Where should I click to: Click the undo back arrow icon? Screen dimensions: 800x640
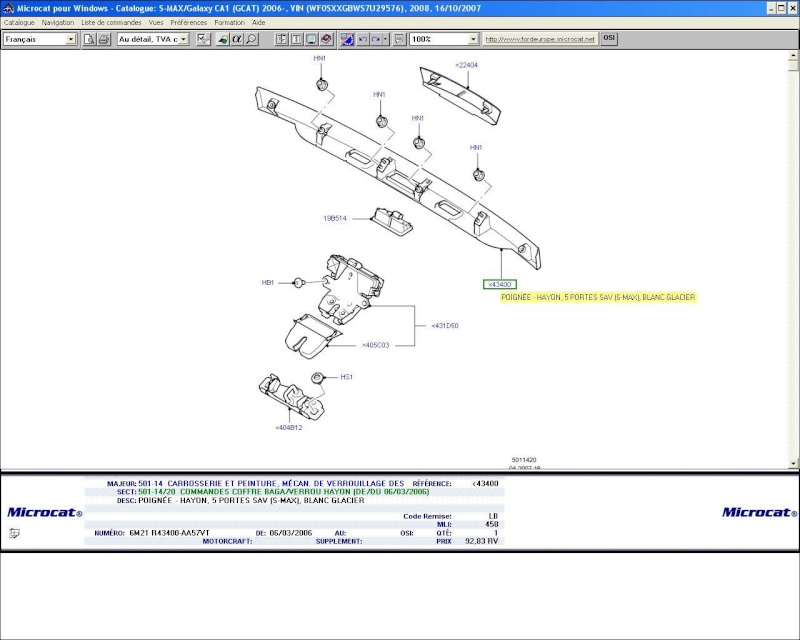tap(363, 39)
